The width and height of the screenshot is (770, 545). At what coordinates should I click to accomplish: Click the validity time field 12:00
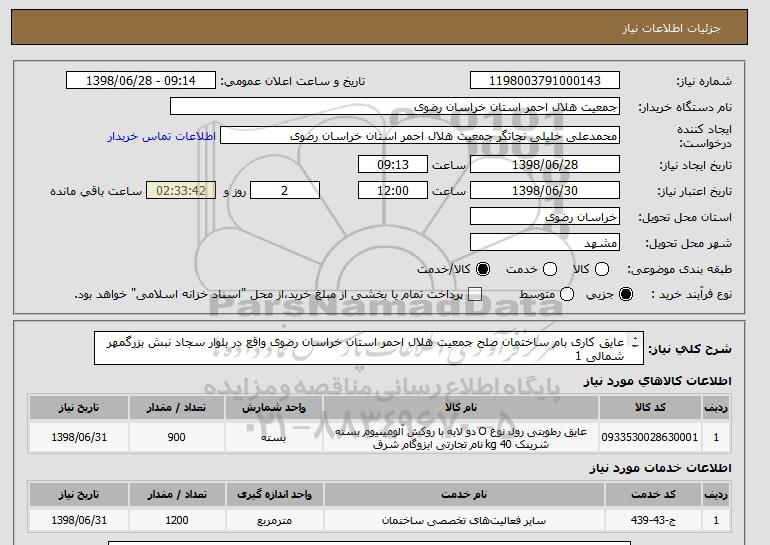tap(393, 191)
